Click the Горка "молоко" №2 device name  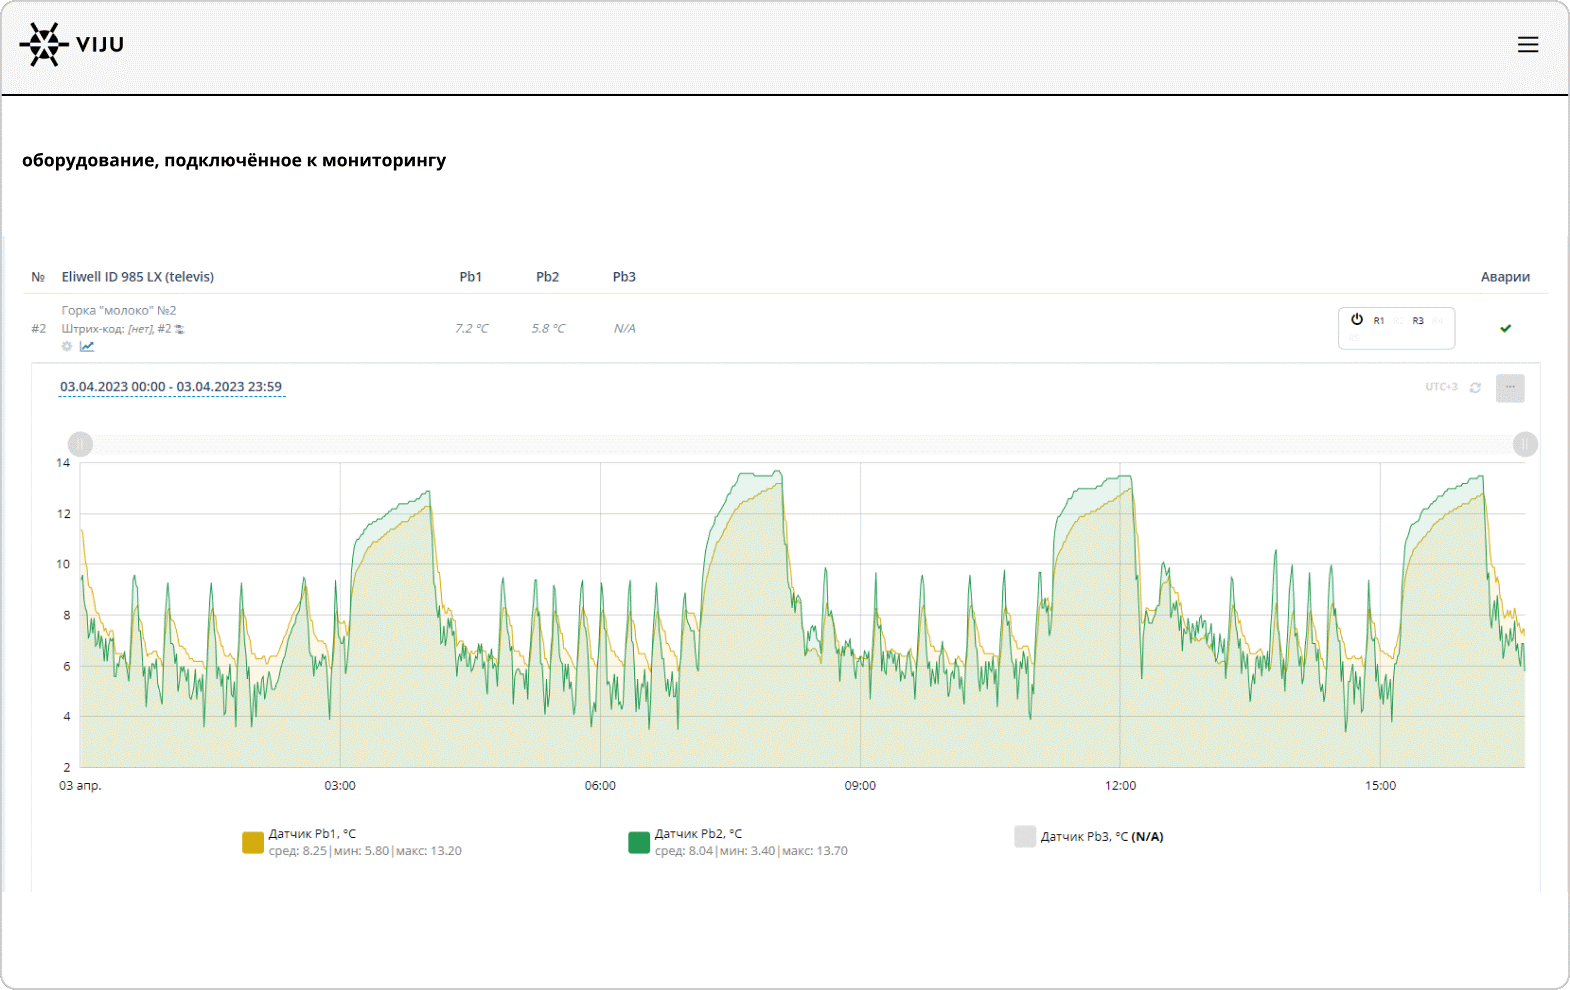tap(119, 311)
